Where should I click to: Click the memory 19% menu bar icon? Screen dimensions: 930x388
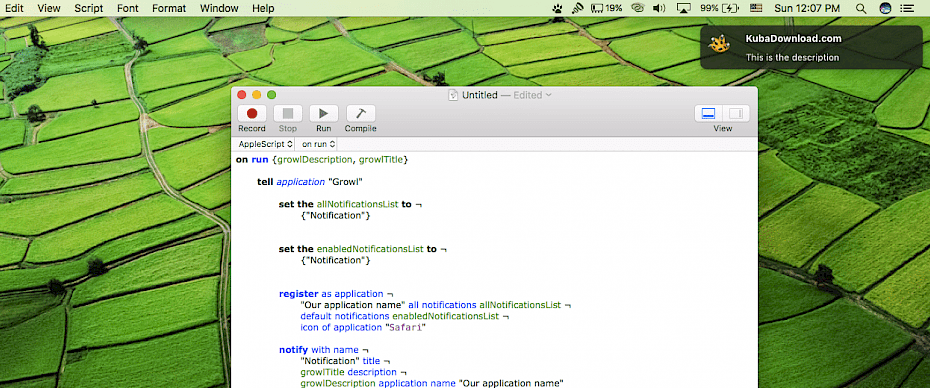click(606, 8)
